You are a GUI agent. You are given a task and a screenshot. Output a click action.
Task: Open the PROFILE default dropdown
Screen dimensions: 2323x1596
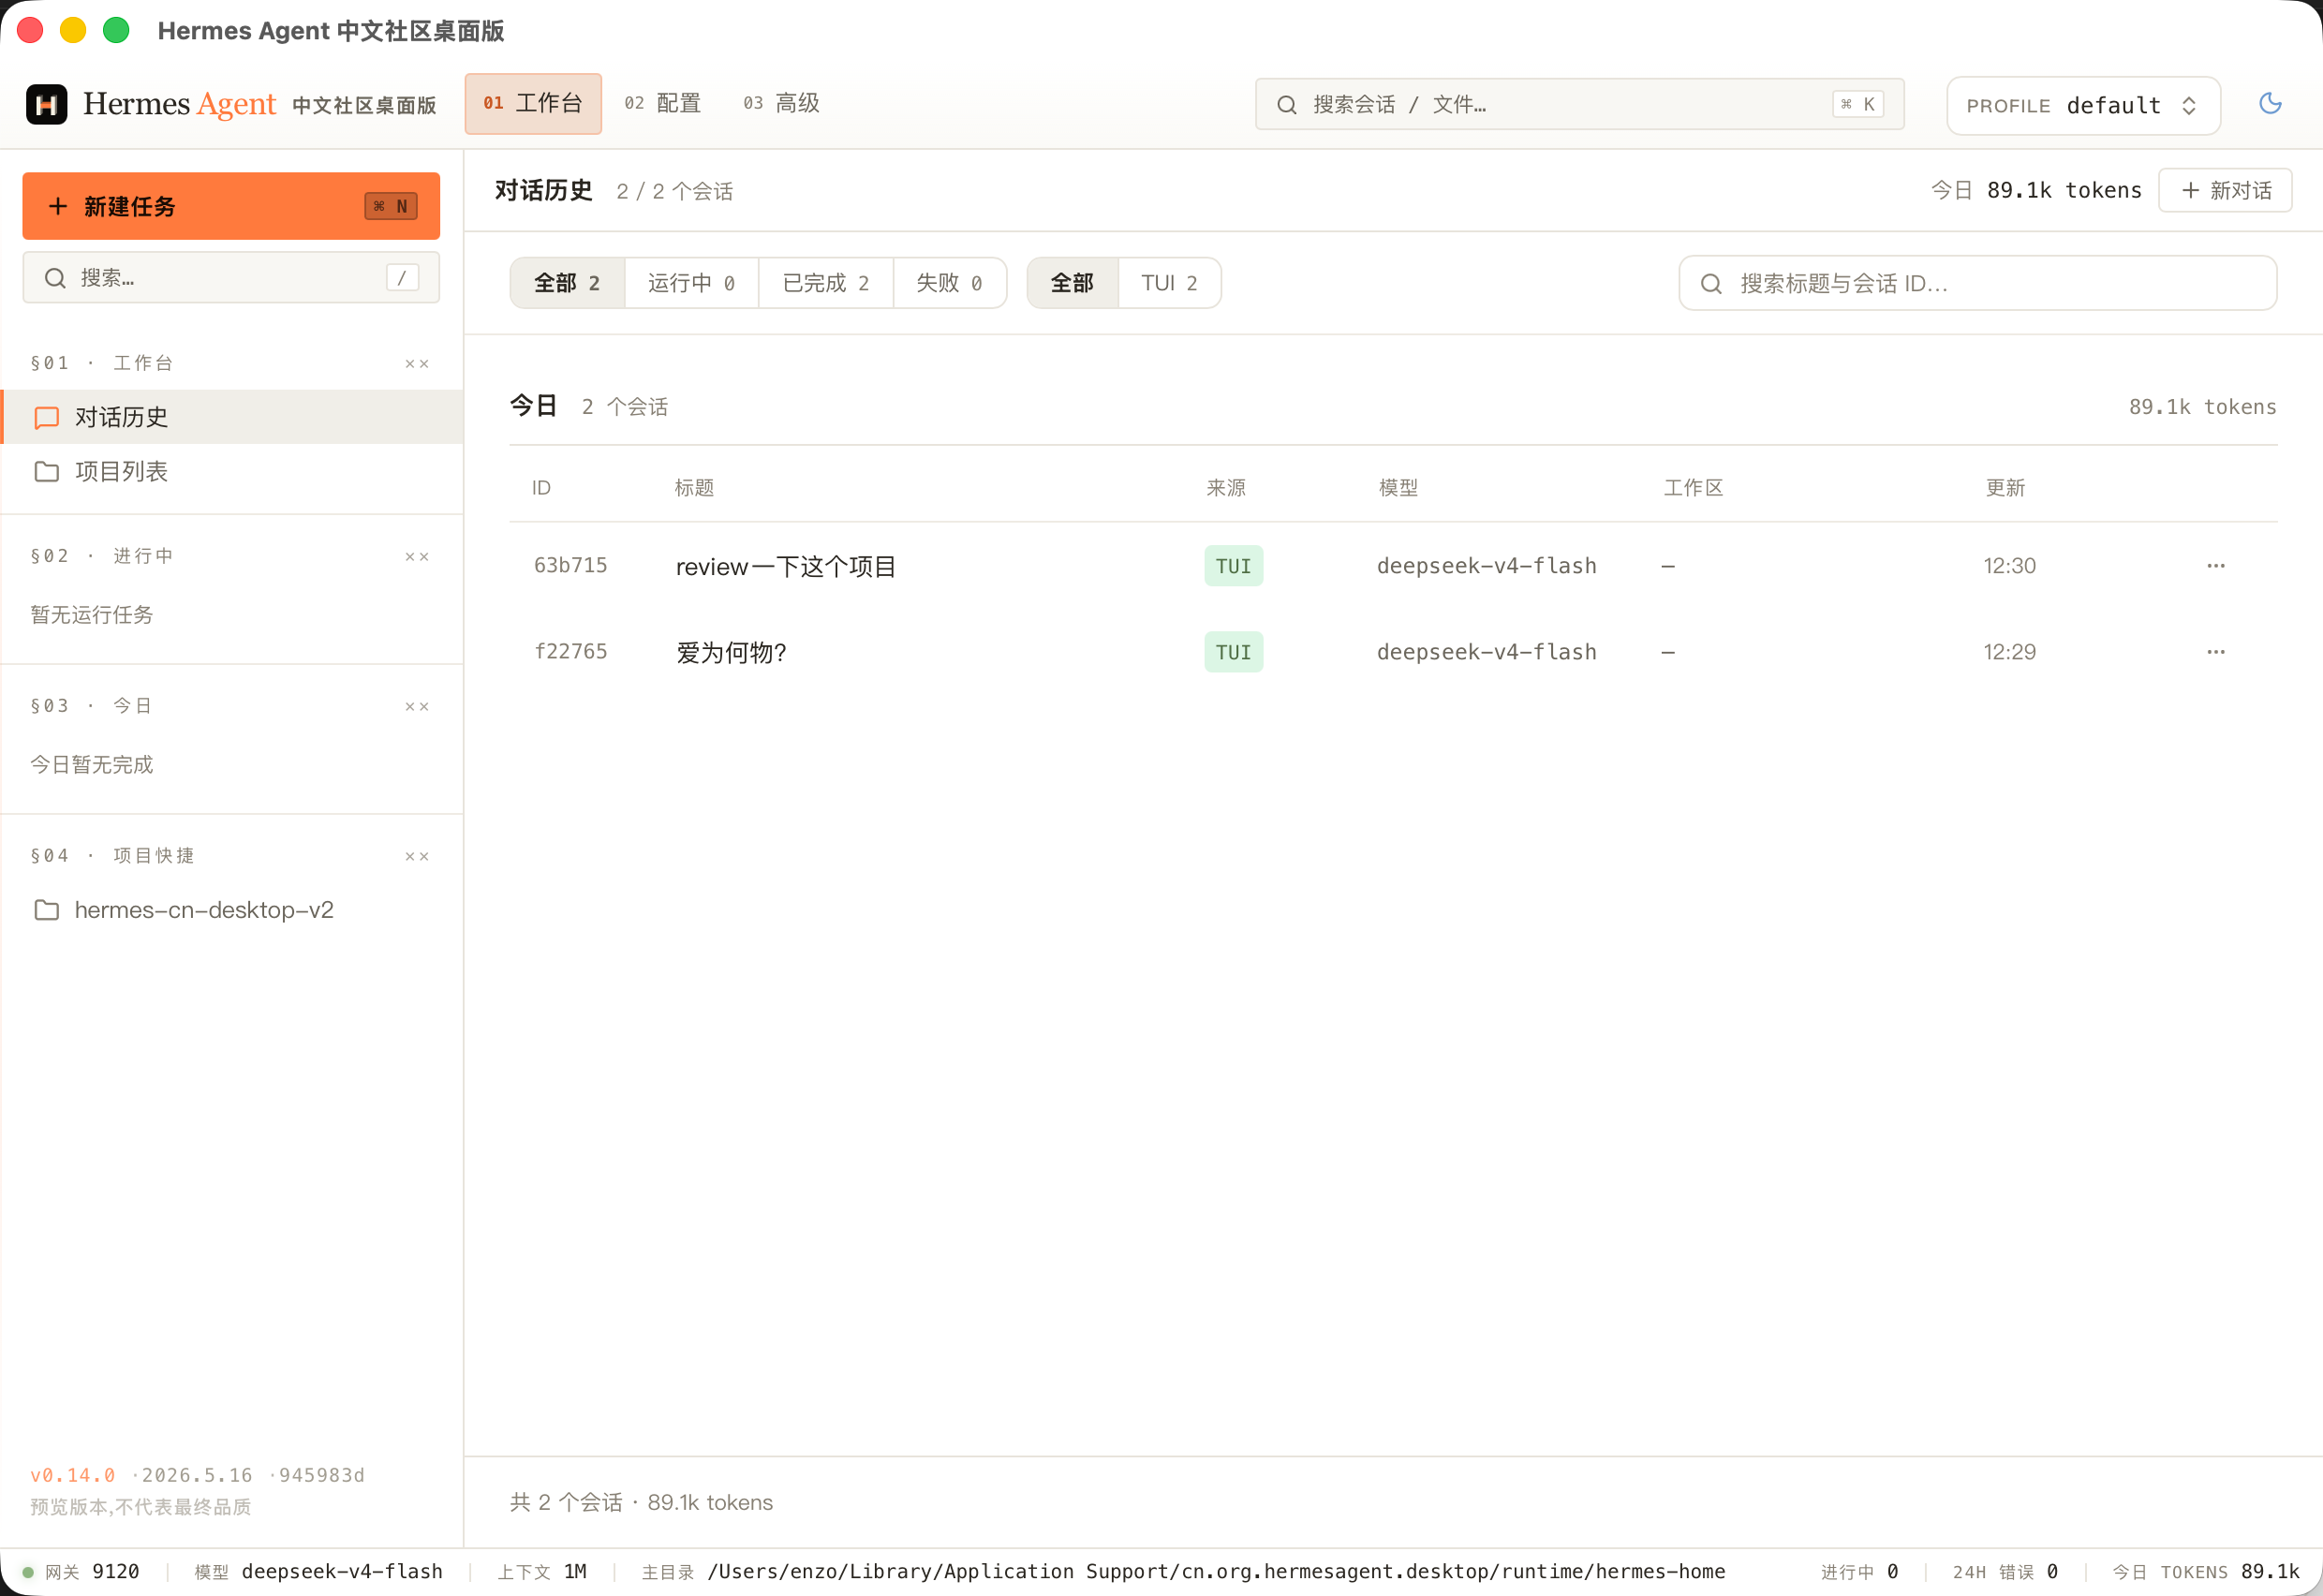[2083, 105]
